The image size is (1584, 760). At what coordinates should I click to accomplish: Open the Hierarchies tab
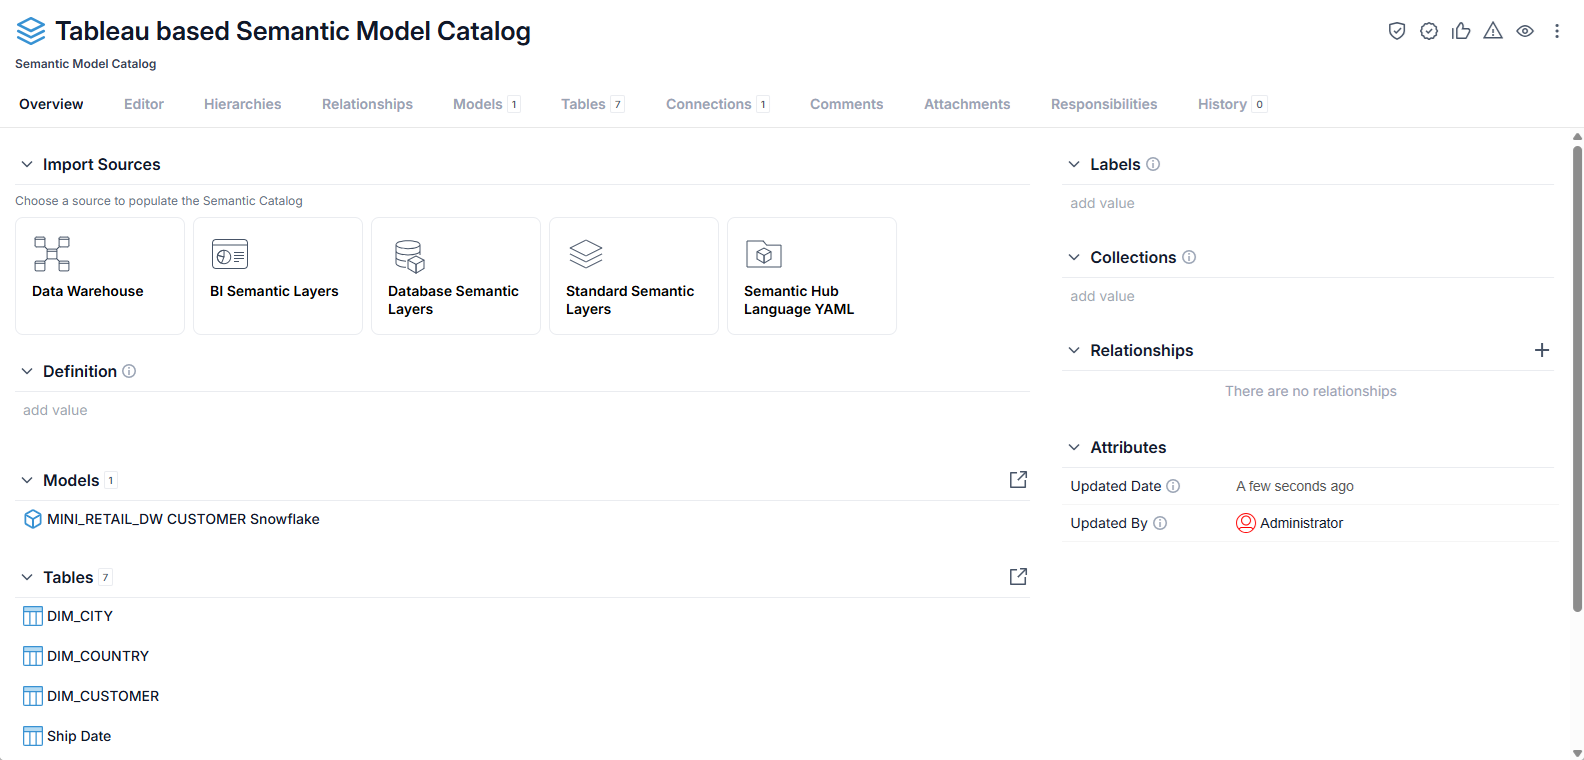point(243,104)
